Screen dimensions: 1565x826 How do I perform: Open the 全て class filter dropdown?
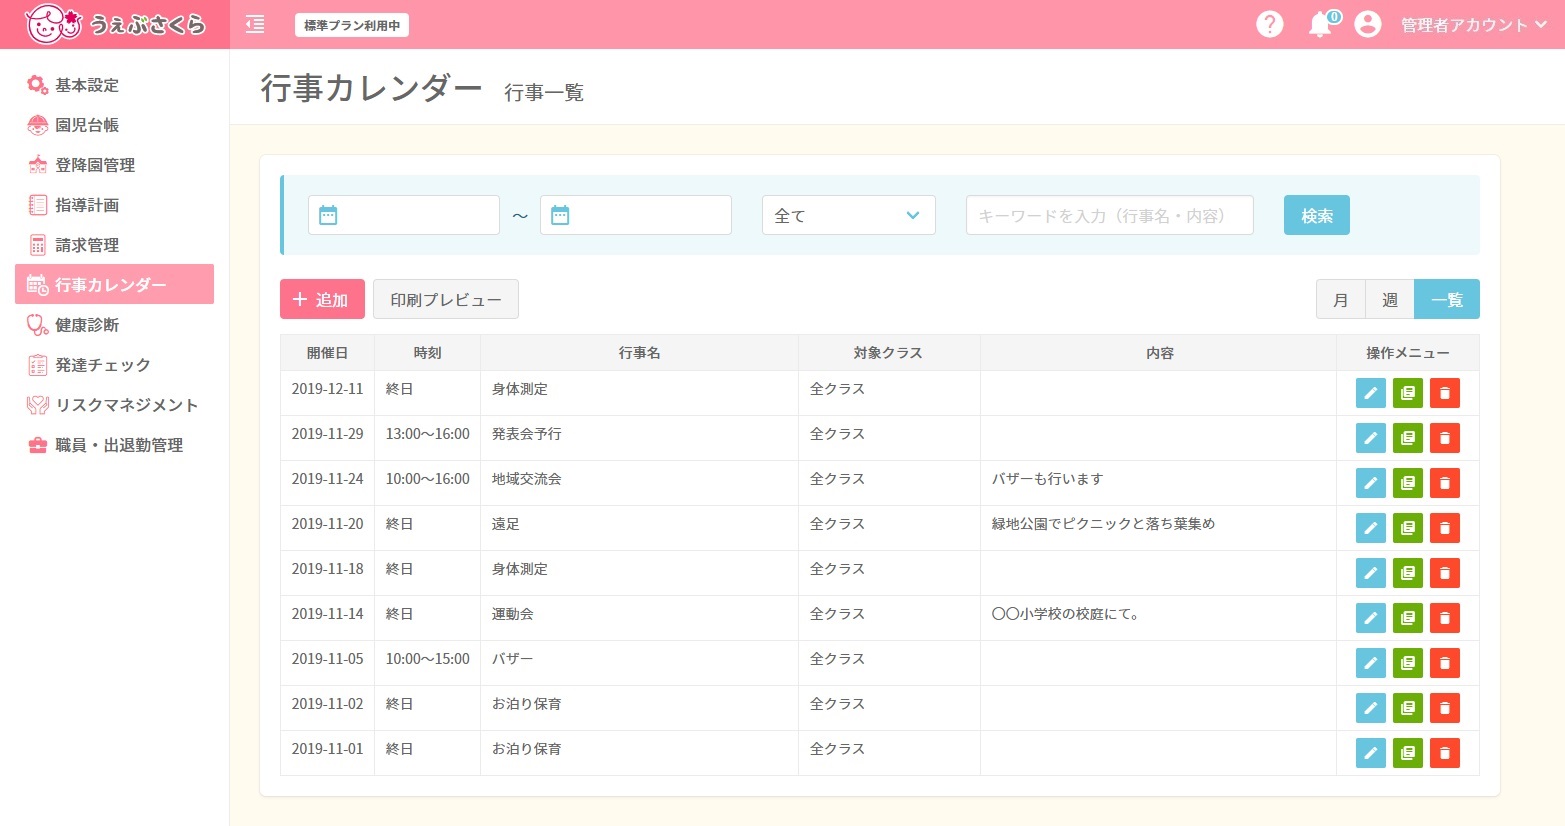click(849, 215)
